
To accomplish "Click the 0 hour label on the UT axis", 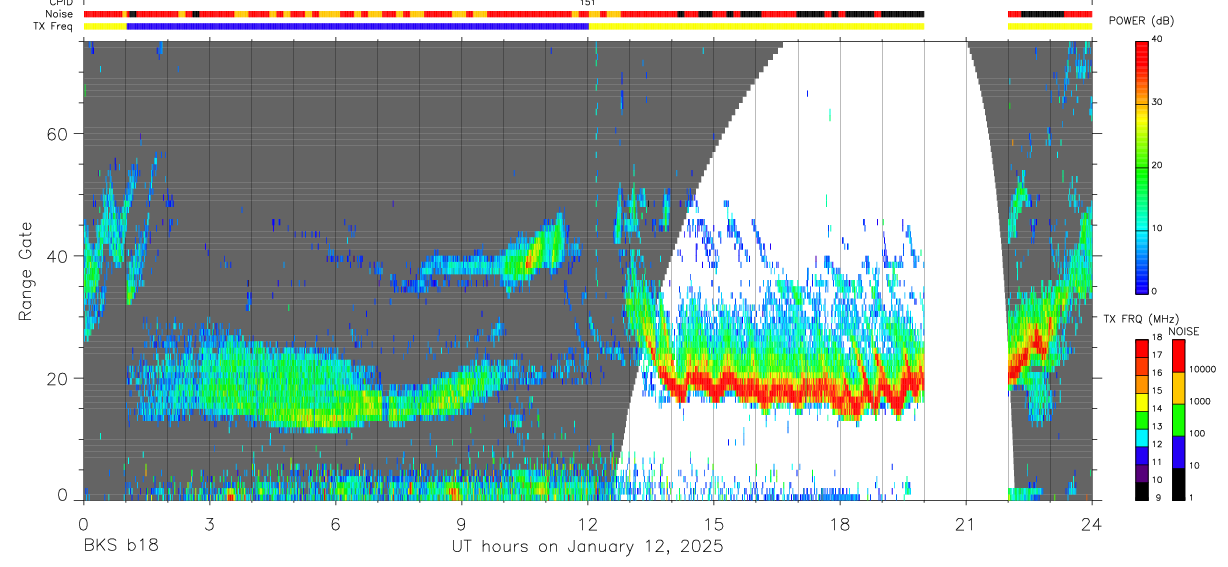I will point(83,522).
